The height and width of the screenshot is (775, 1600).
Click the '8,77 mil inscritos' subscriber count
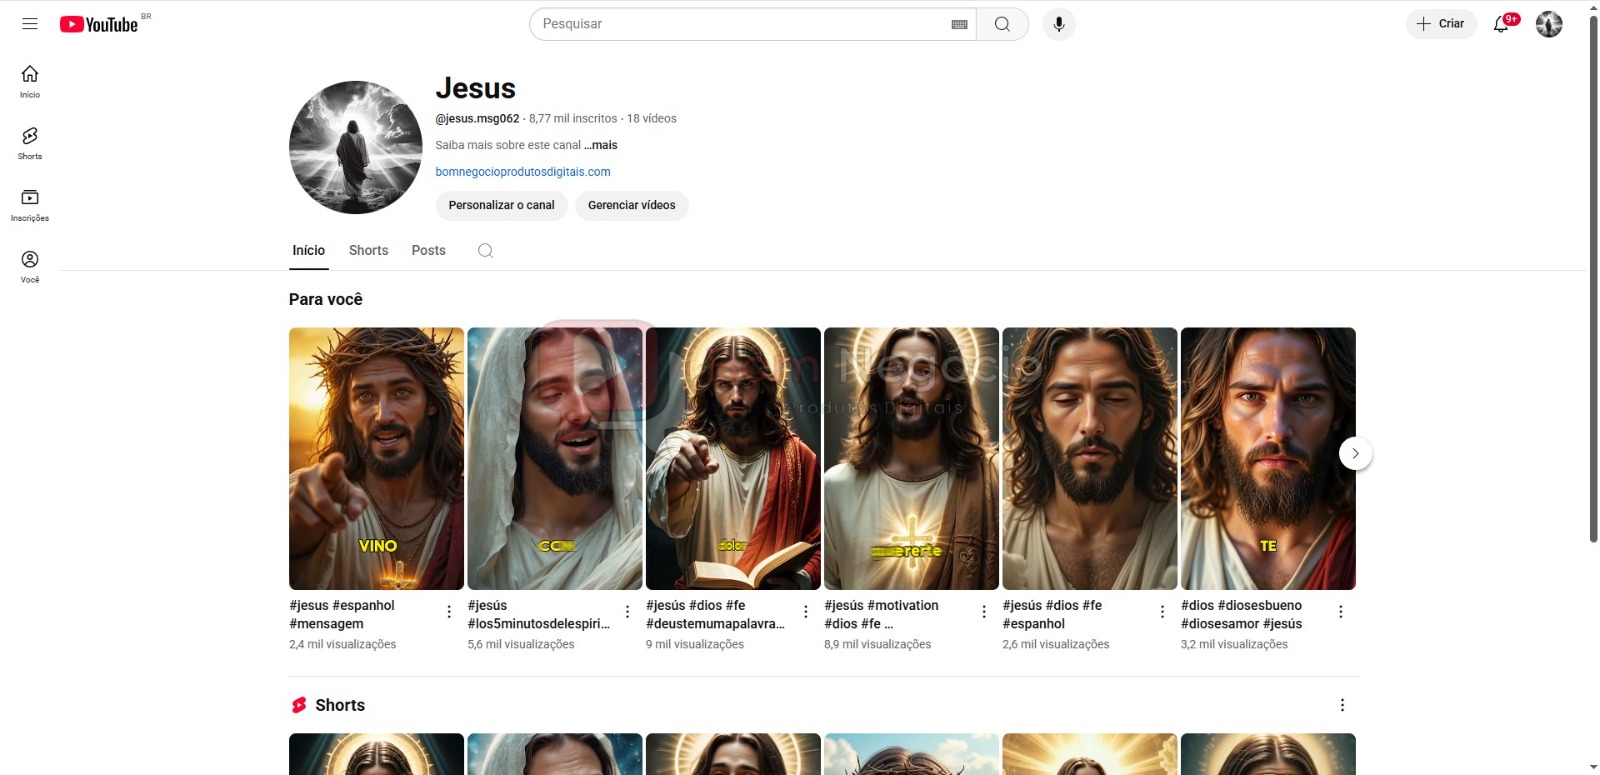pyautogui.click(x=573, y=119)
